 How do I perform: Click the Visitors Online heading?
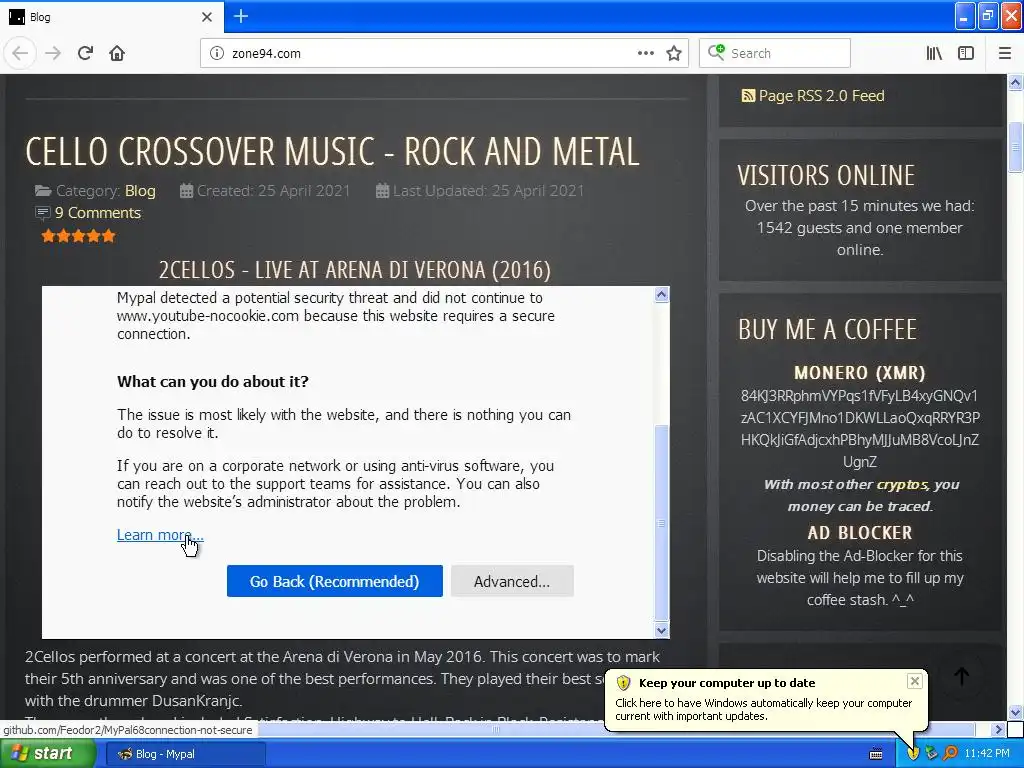pos(826,176)
